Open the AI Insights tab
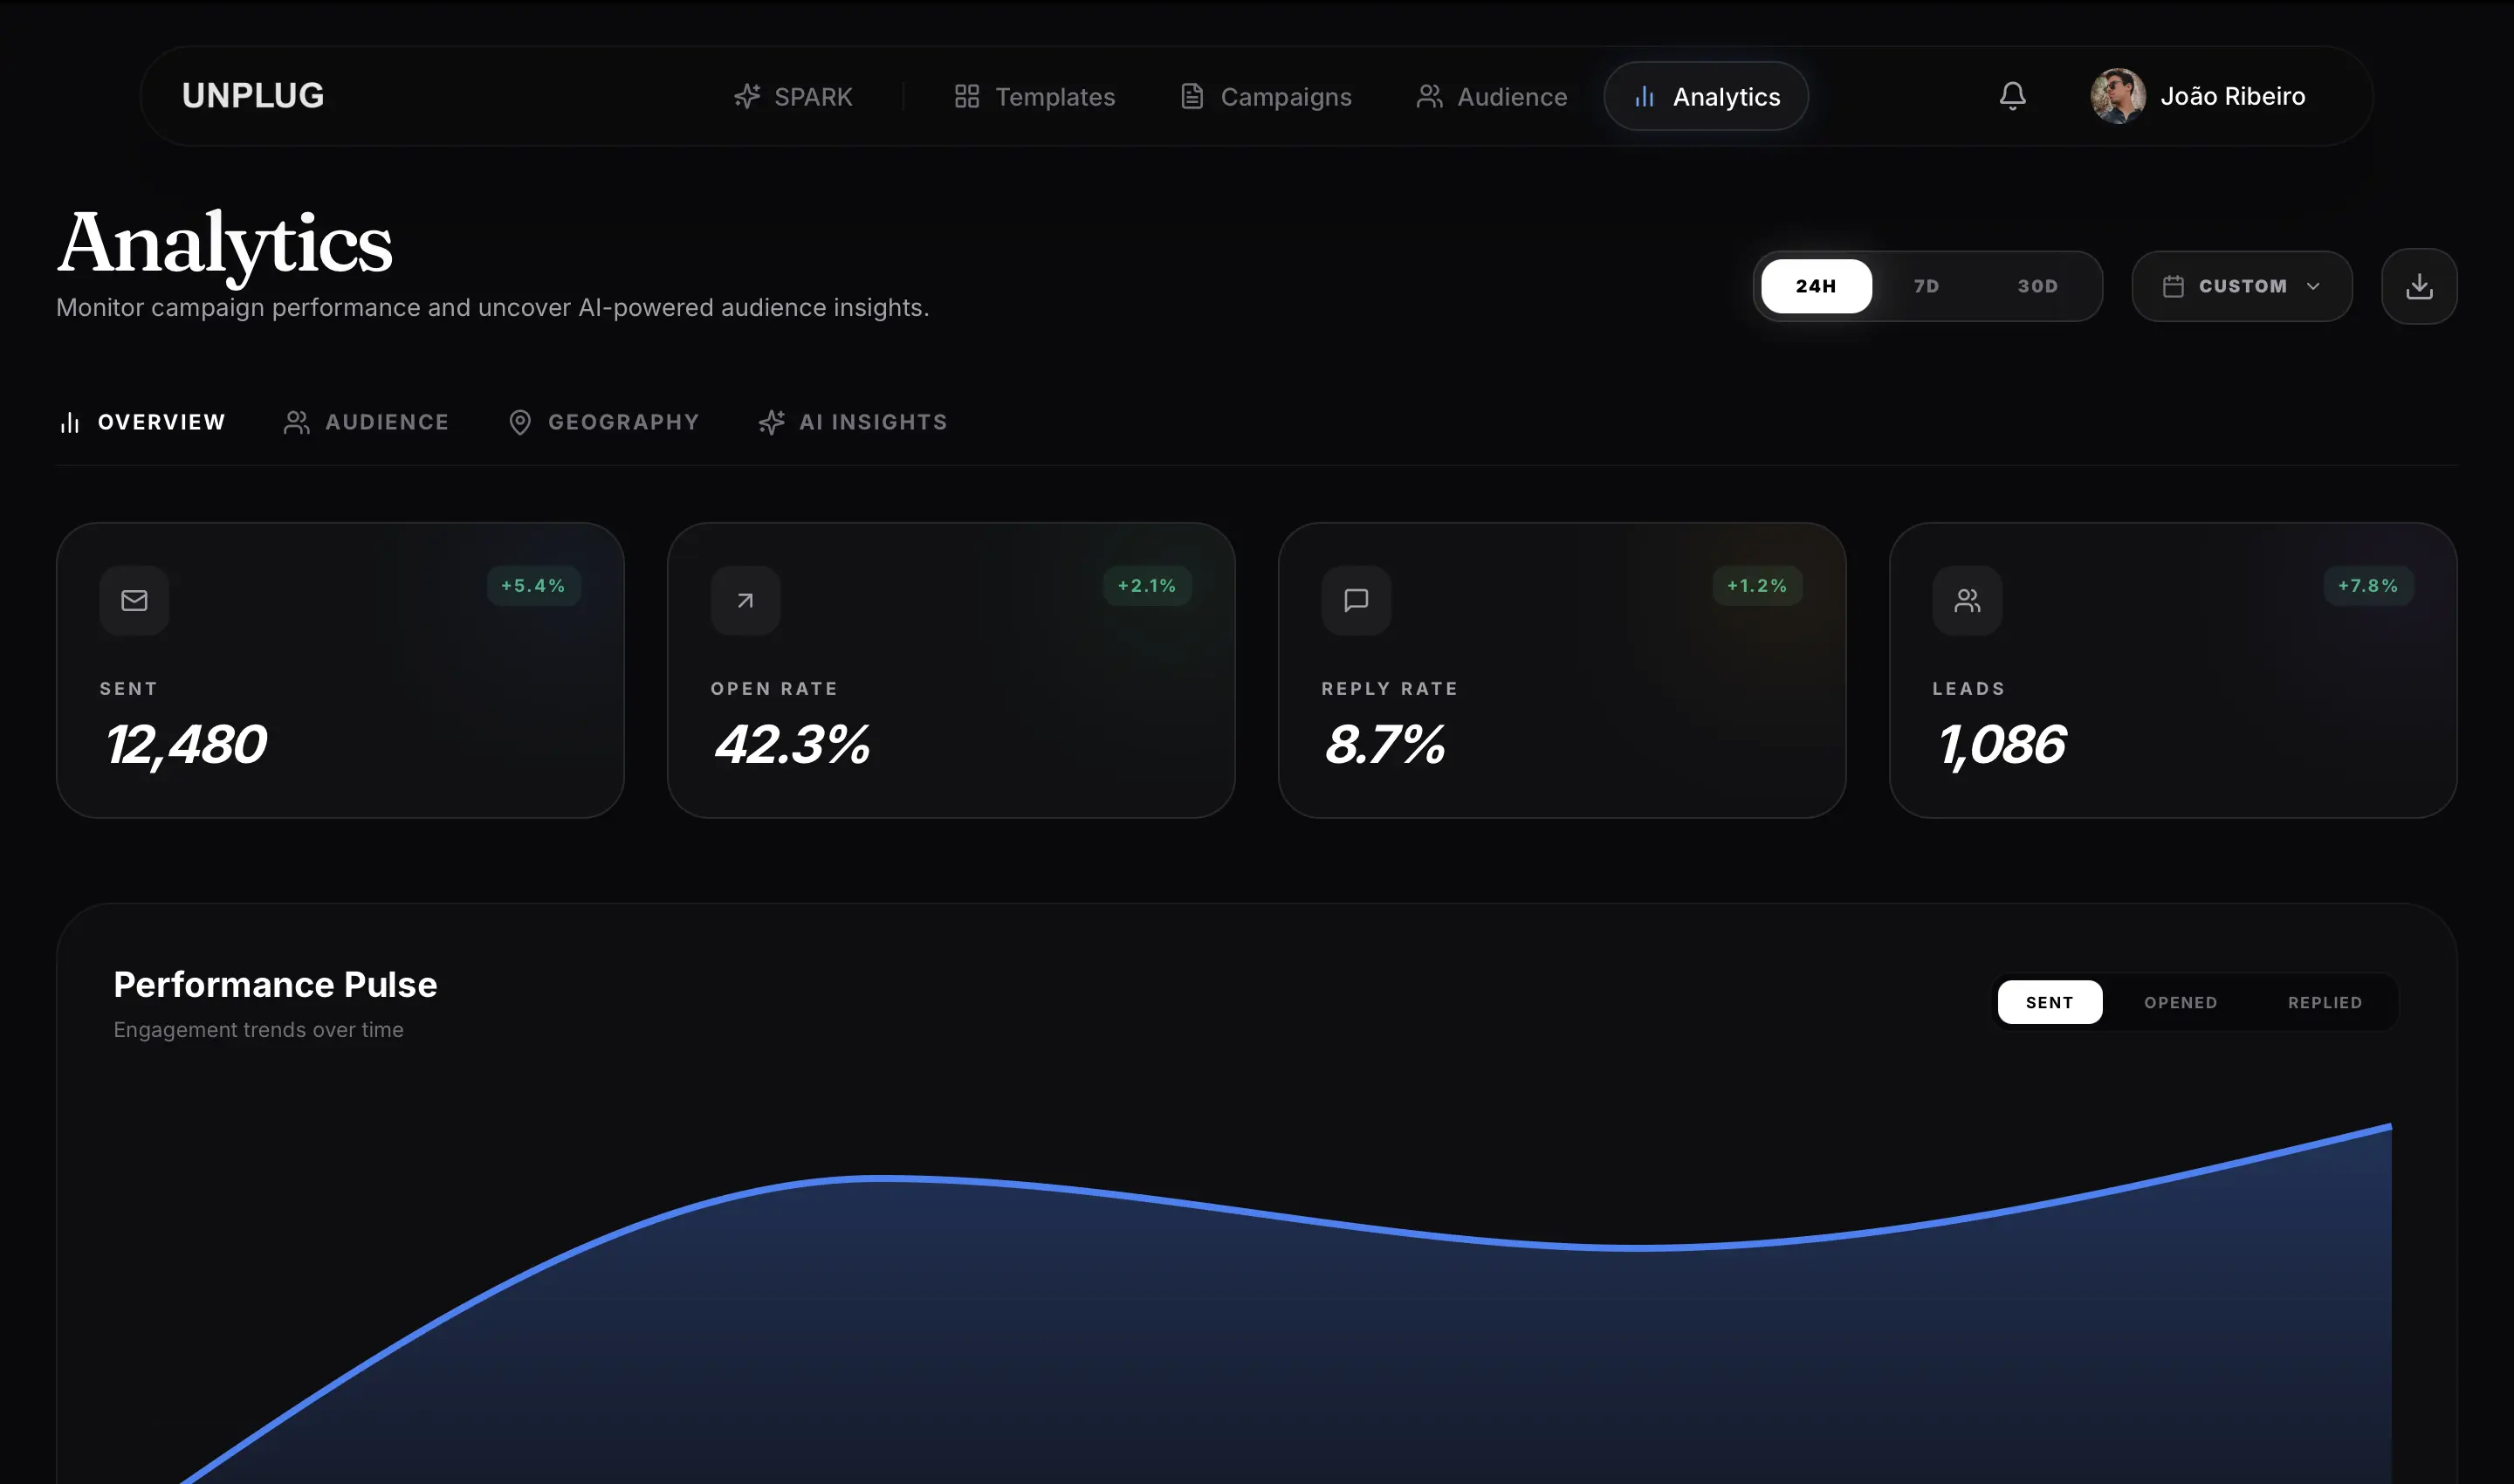Viewport: 2514px width, 1484px height. pos(852,422)
